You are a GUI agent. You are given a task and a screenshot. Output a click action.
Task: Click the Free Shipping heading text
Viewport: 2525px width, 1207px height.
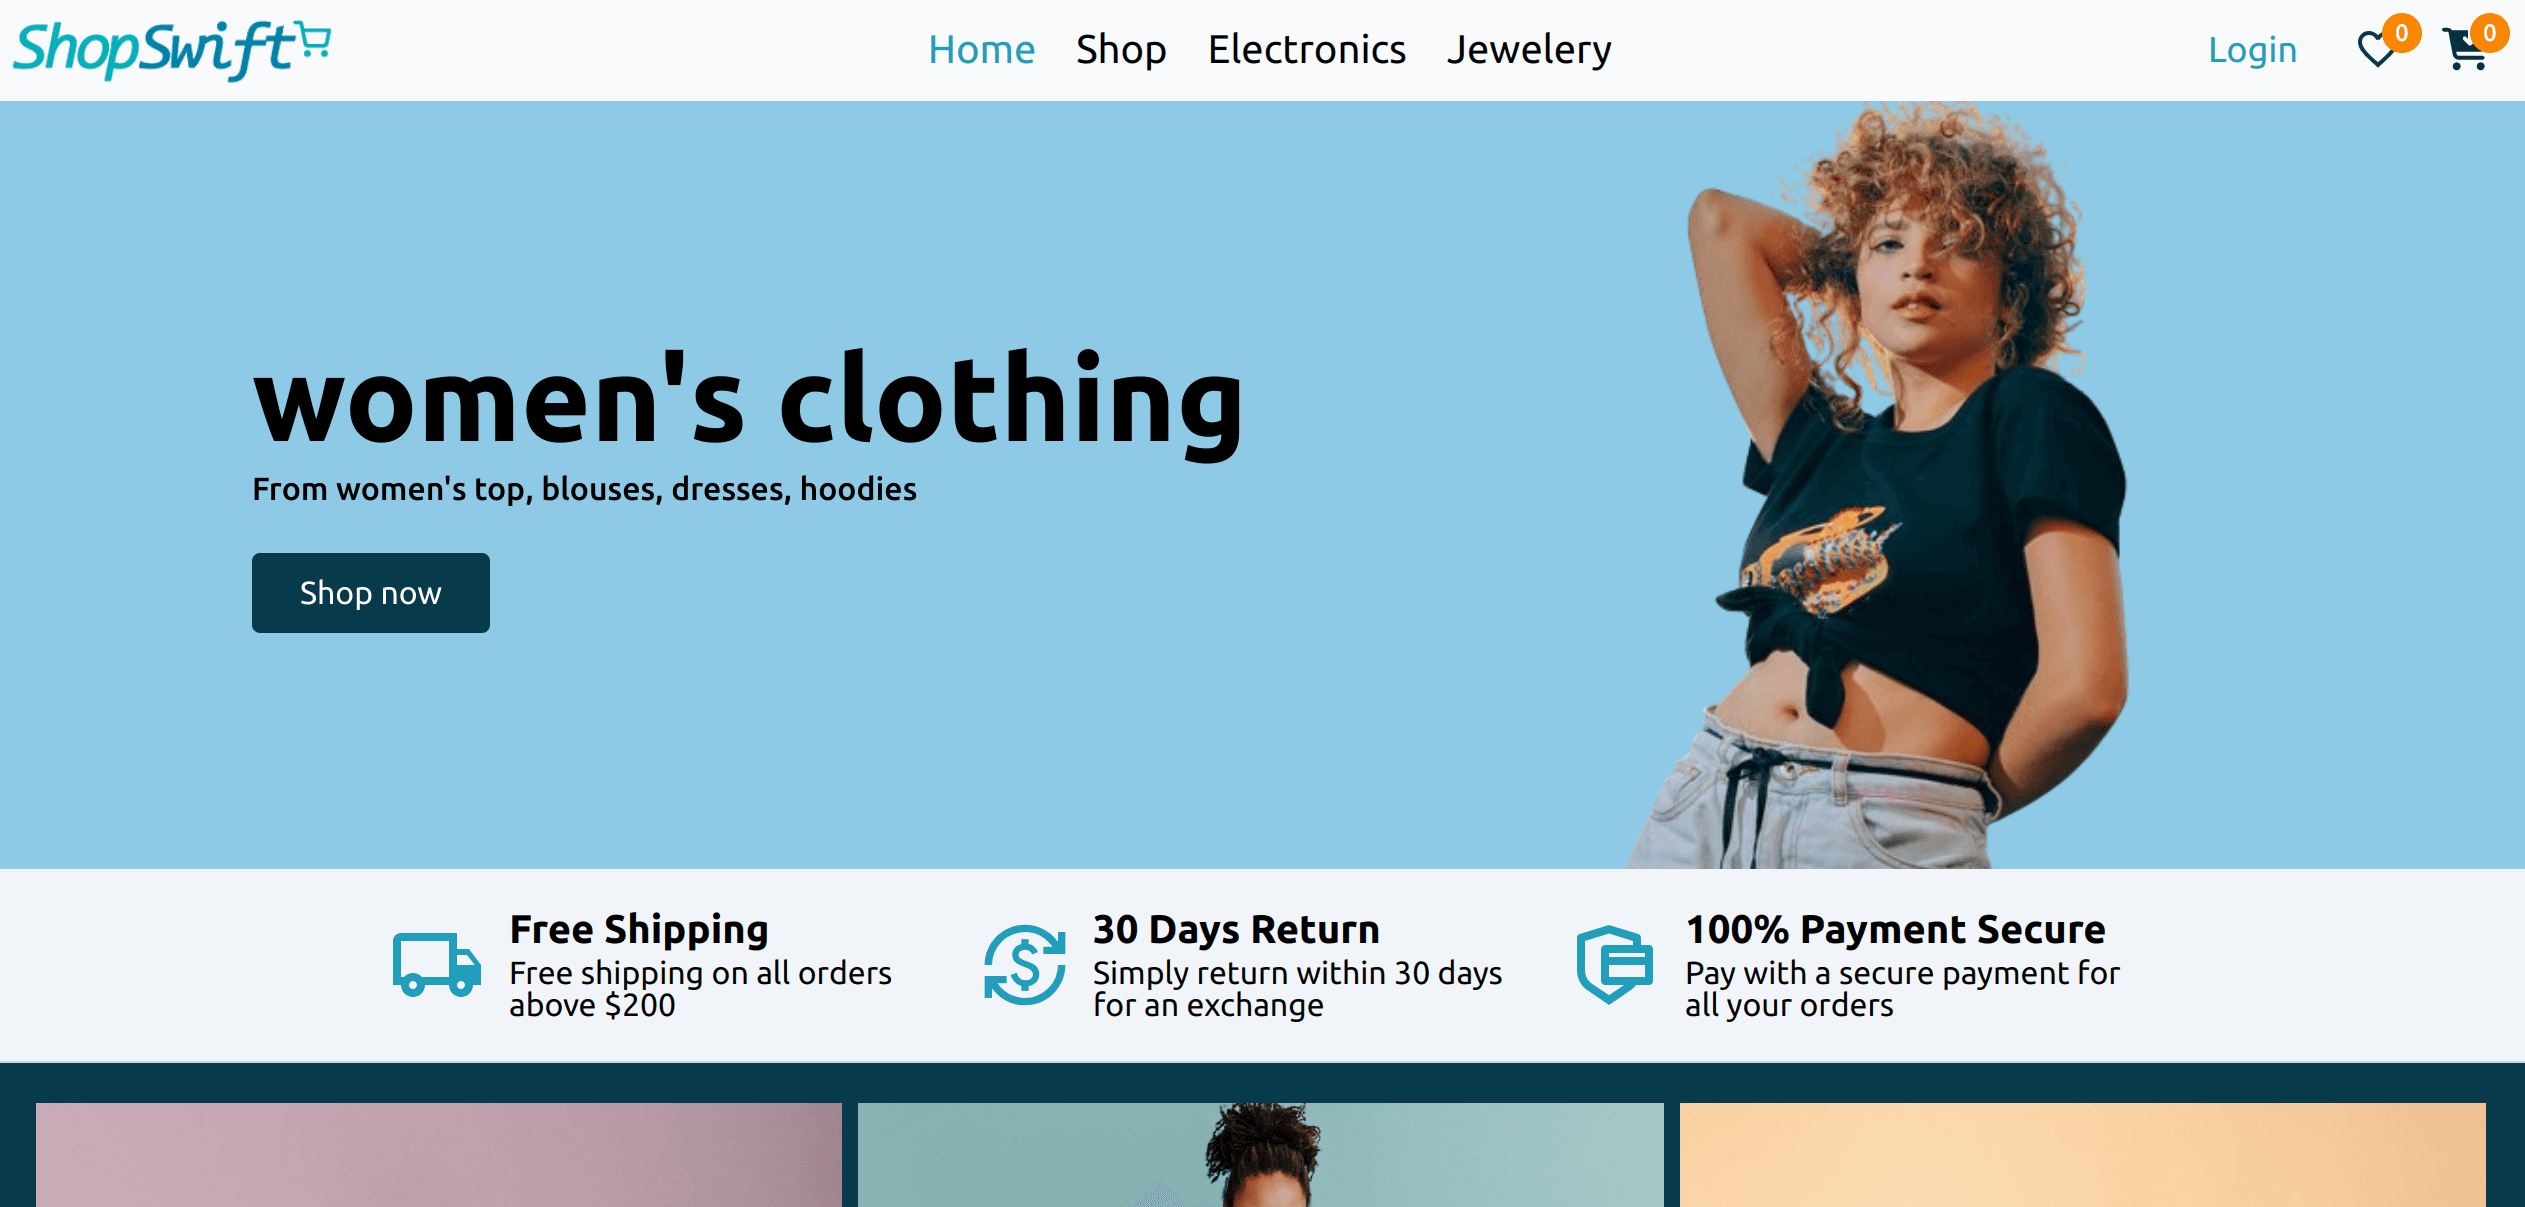coord(639,930)
